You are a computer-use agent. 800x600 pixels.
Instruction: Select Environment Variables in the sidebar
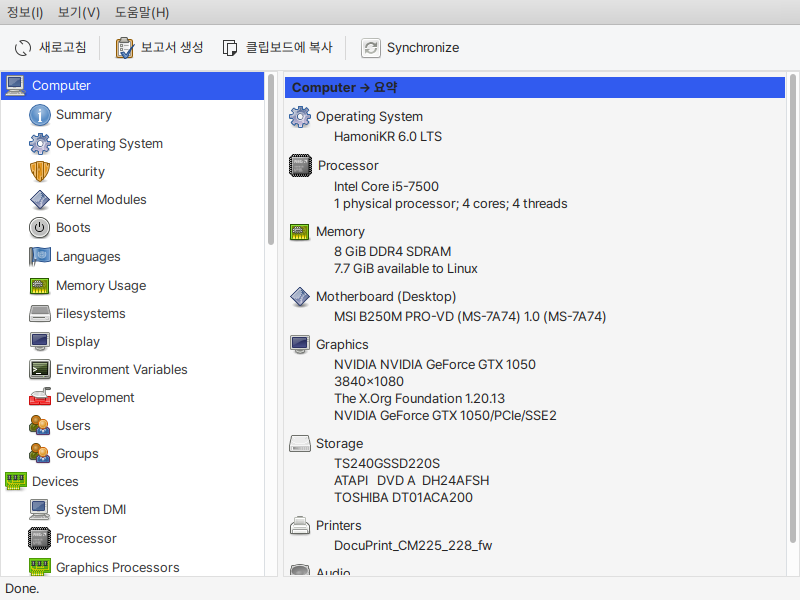pyautogui.click(x=121, y=370)
